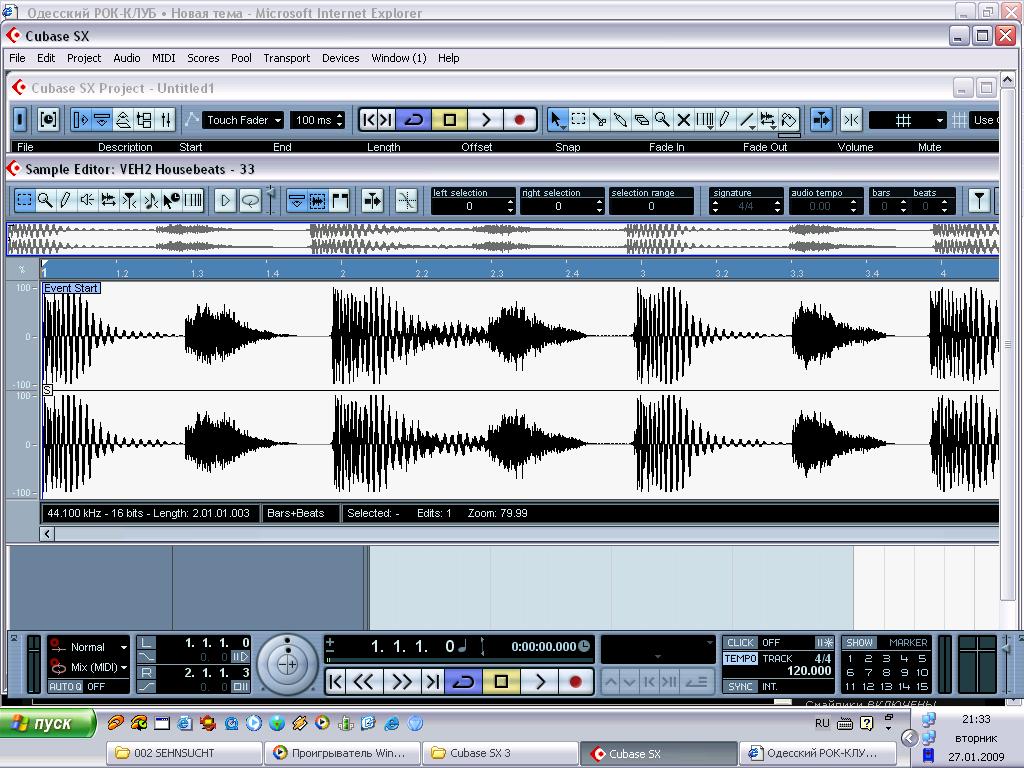Select the project Range Selection tool
The image size is (1024, 768).
[578, 120]
